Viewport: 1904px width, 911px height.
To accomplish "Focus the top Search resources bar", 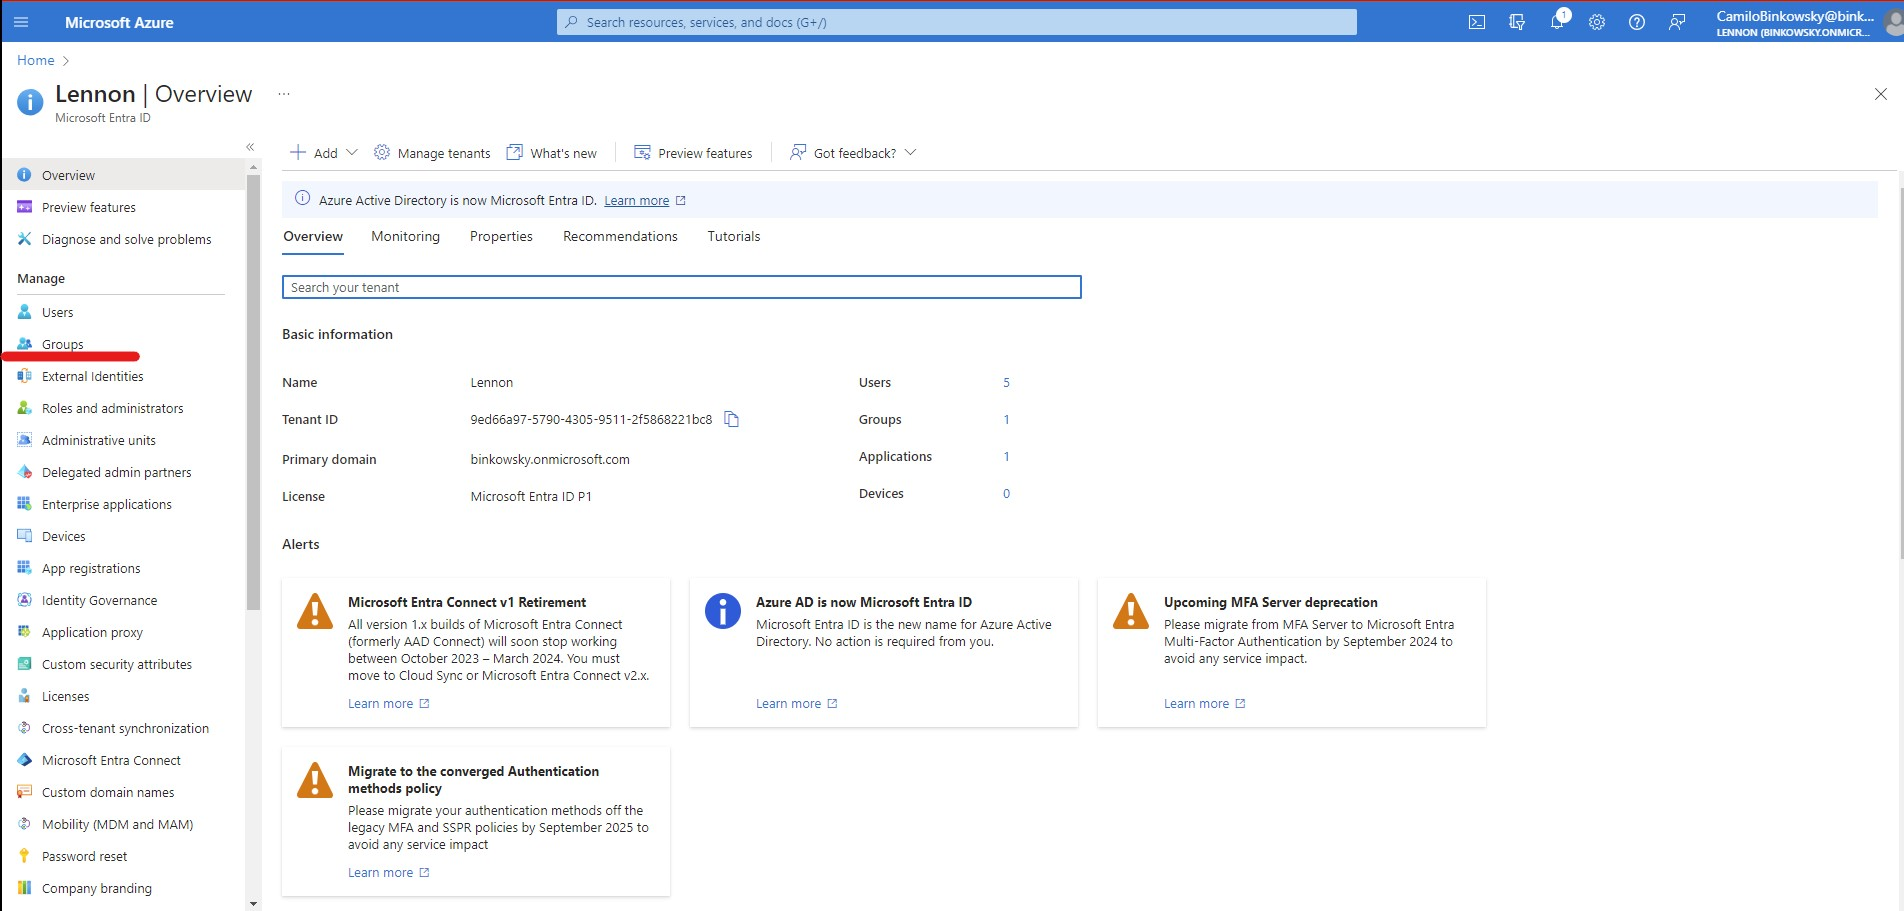I will pyautogui.click(x=957, y=22).
